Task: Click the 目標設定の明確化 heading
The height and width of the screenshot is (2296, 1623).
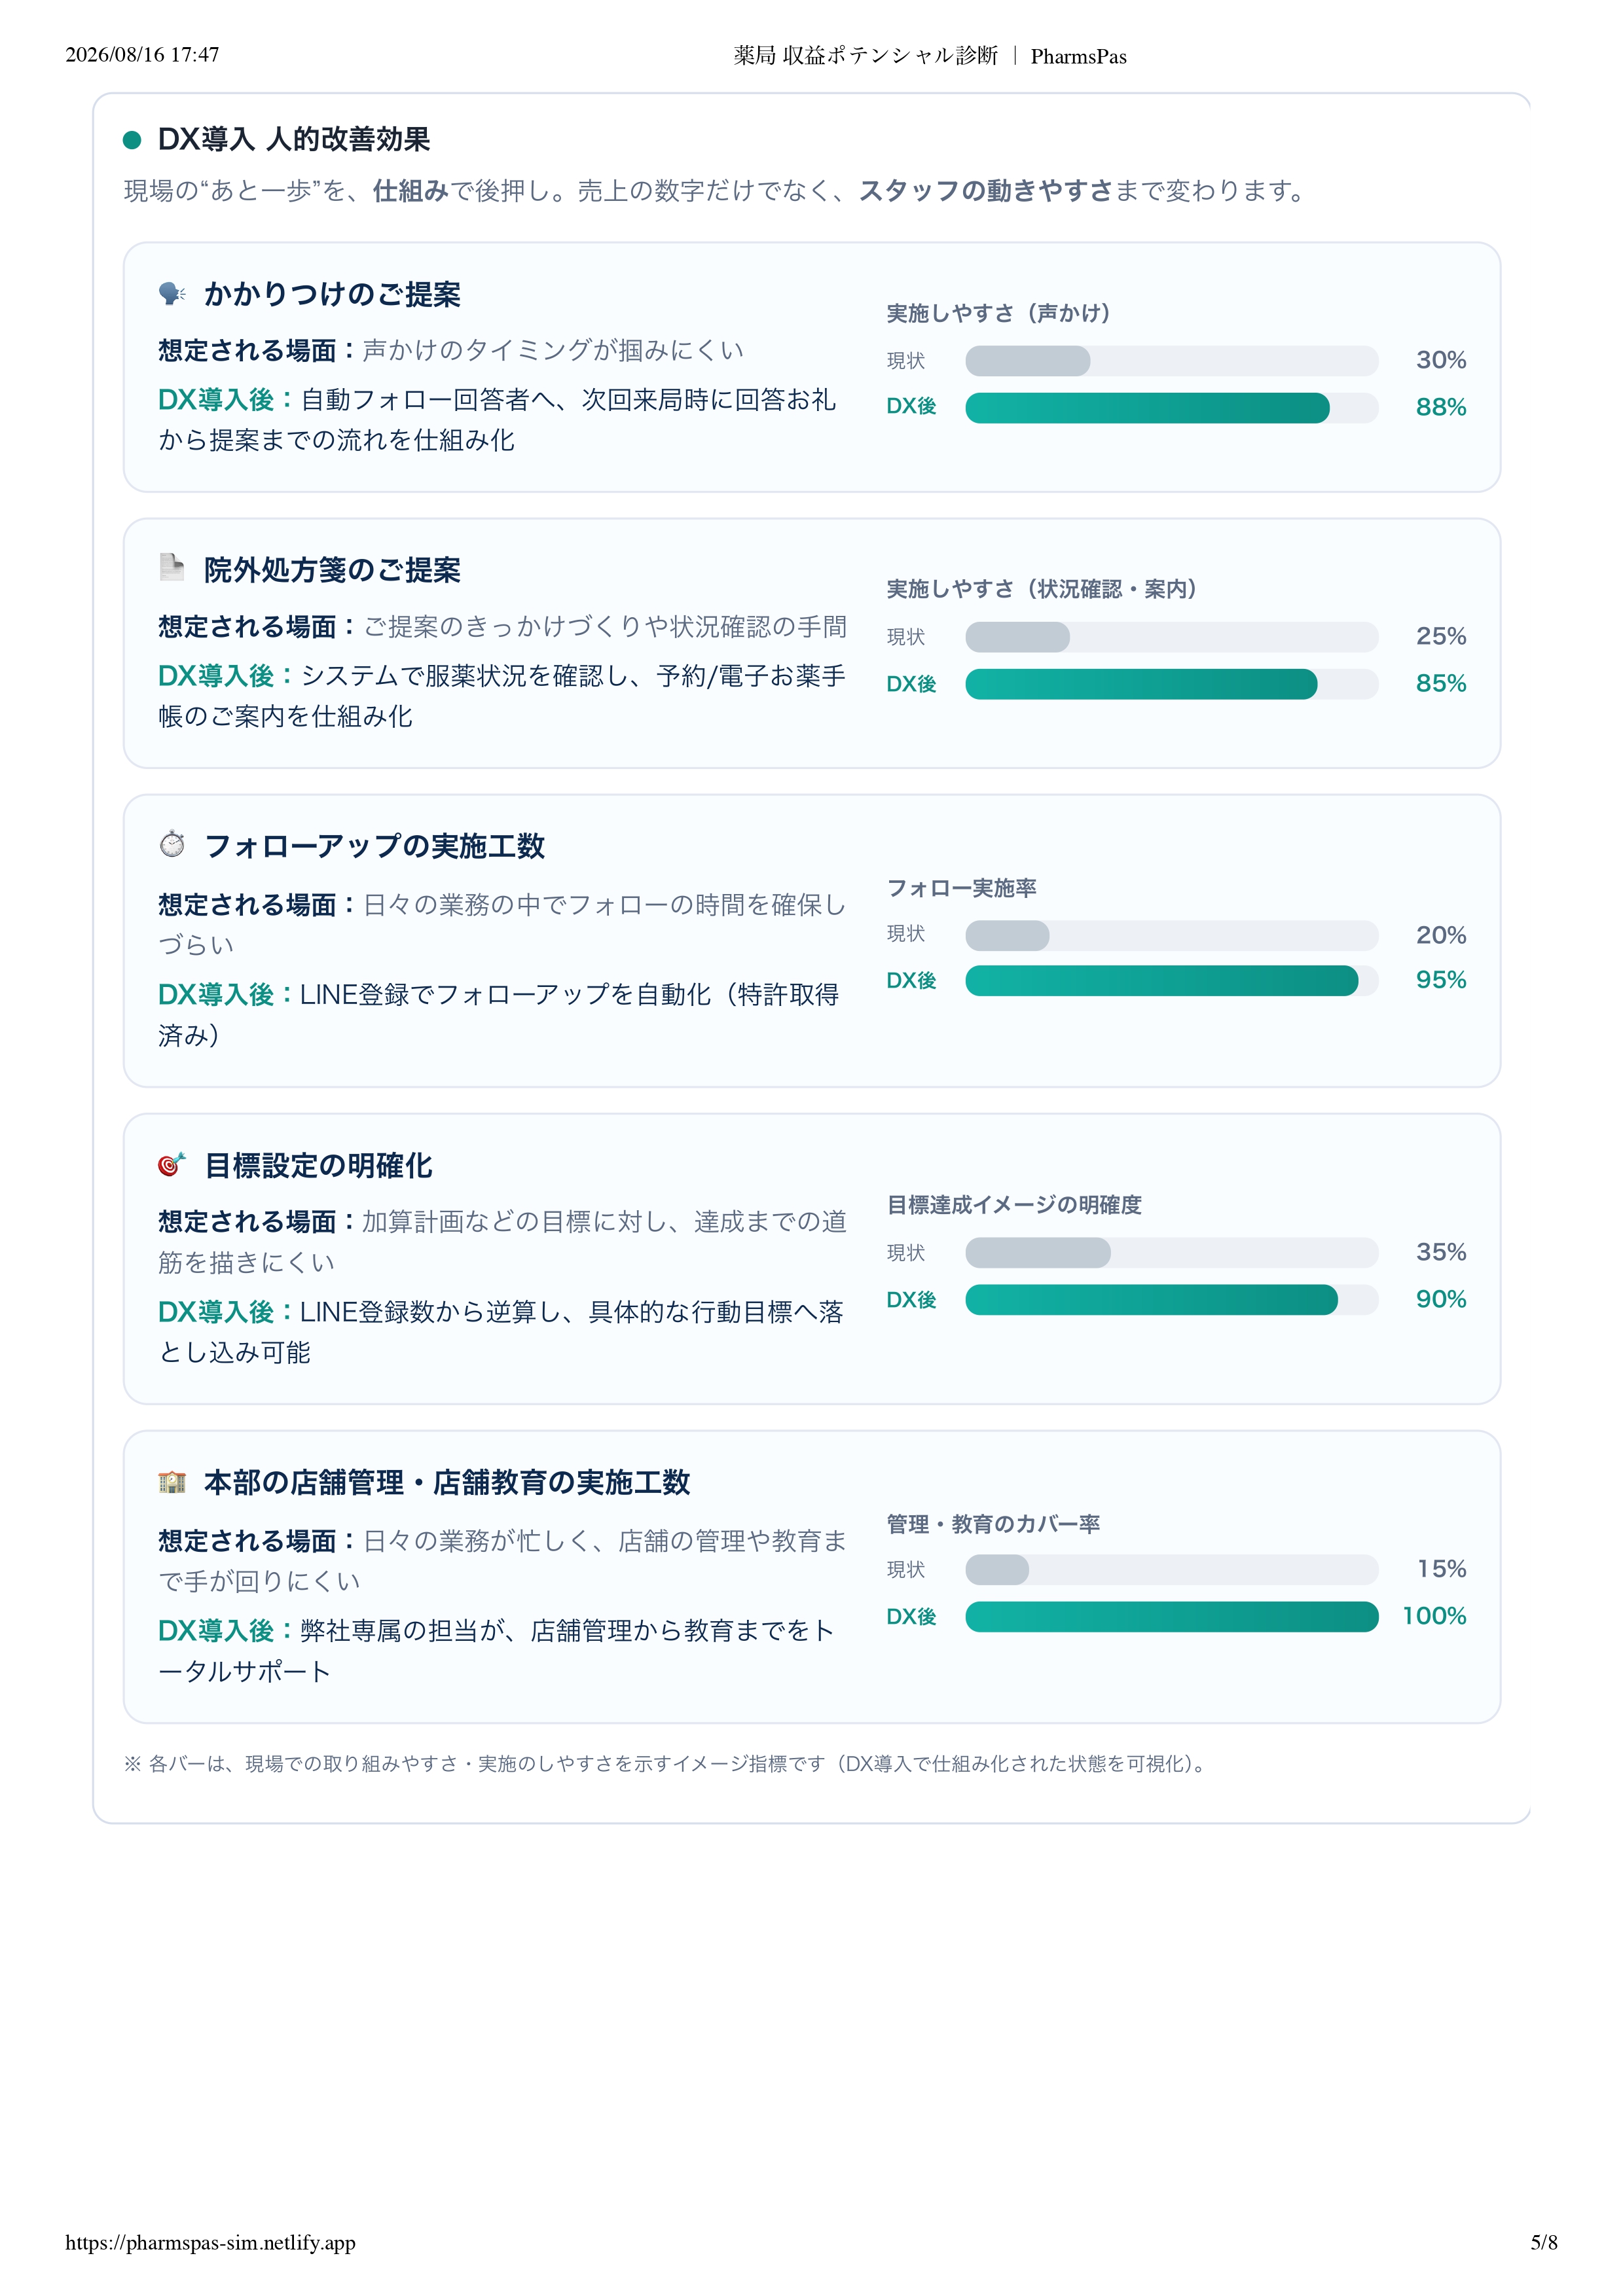Action: click(318, 1165)
